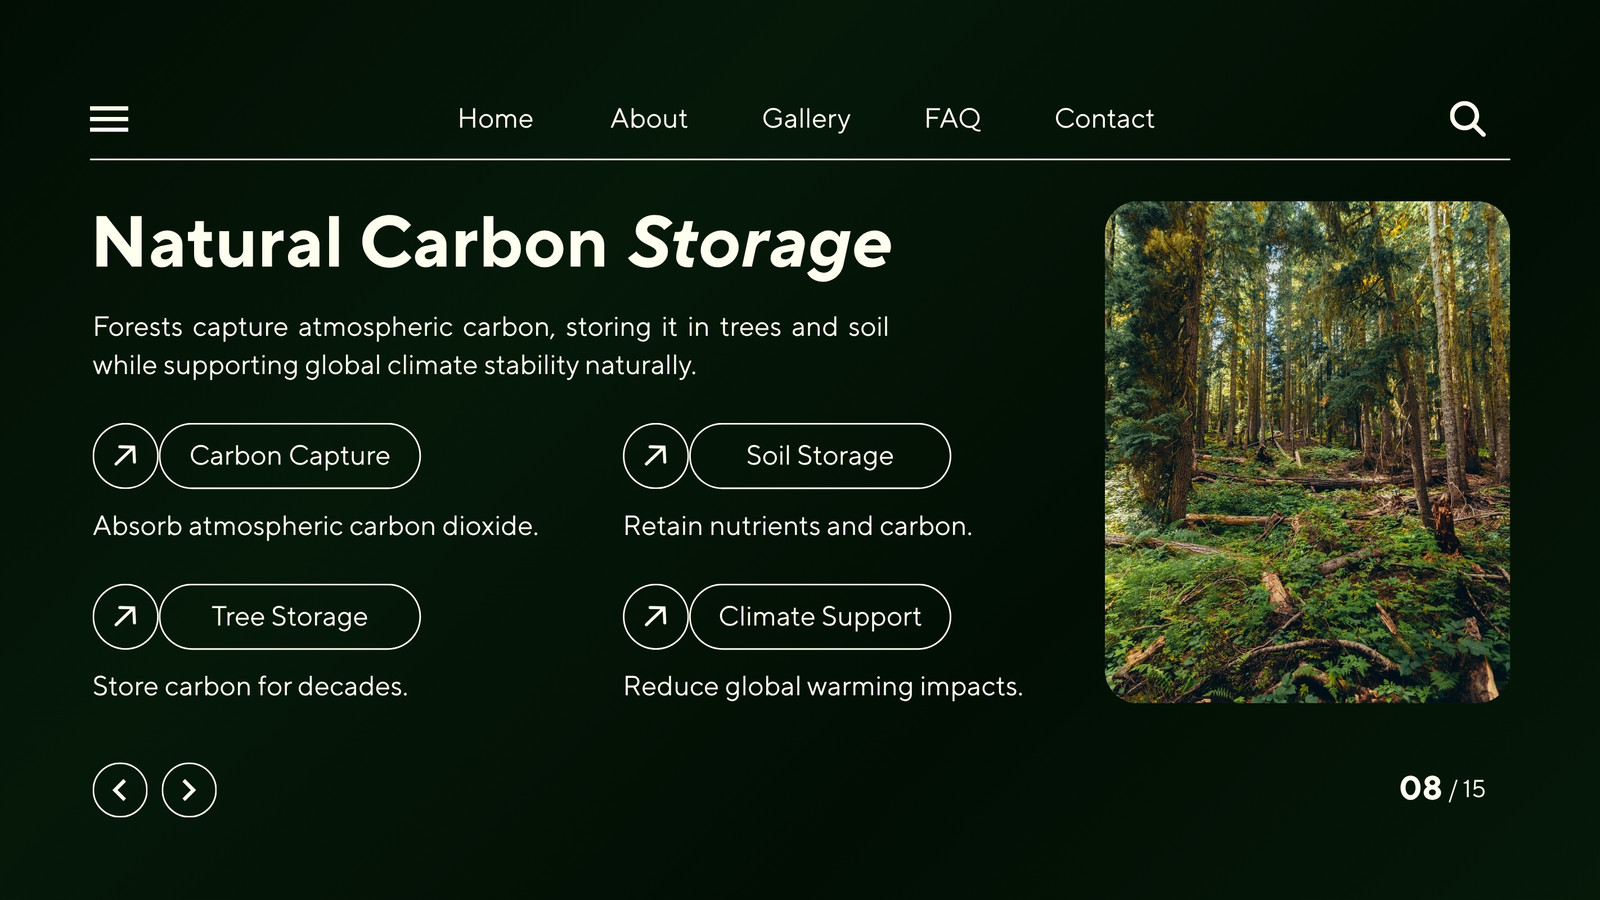Image resolution: width=1600 pixels, height=900 pixels.
Task: Click arrow icon beside Soil Storage
Action: coord(655,456)
